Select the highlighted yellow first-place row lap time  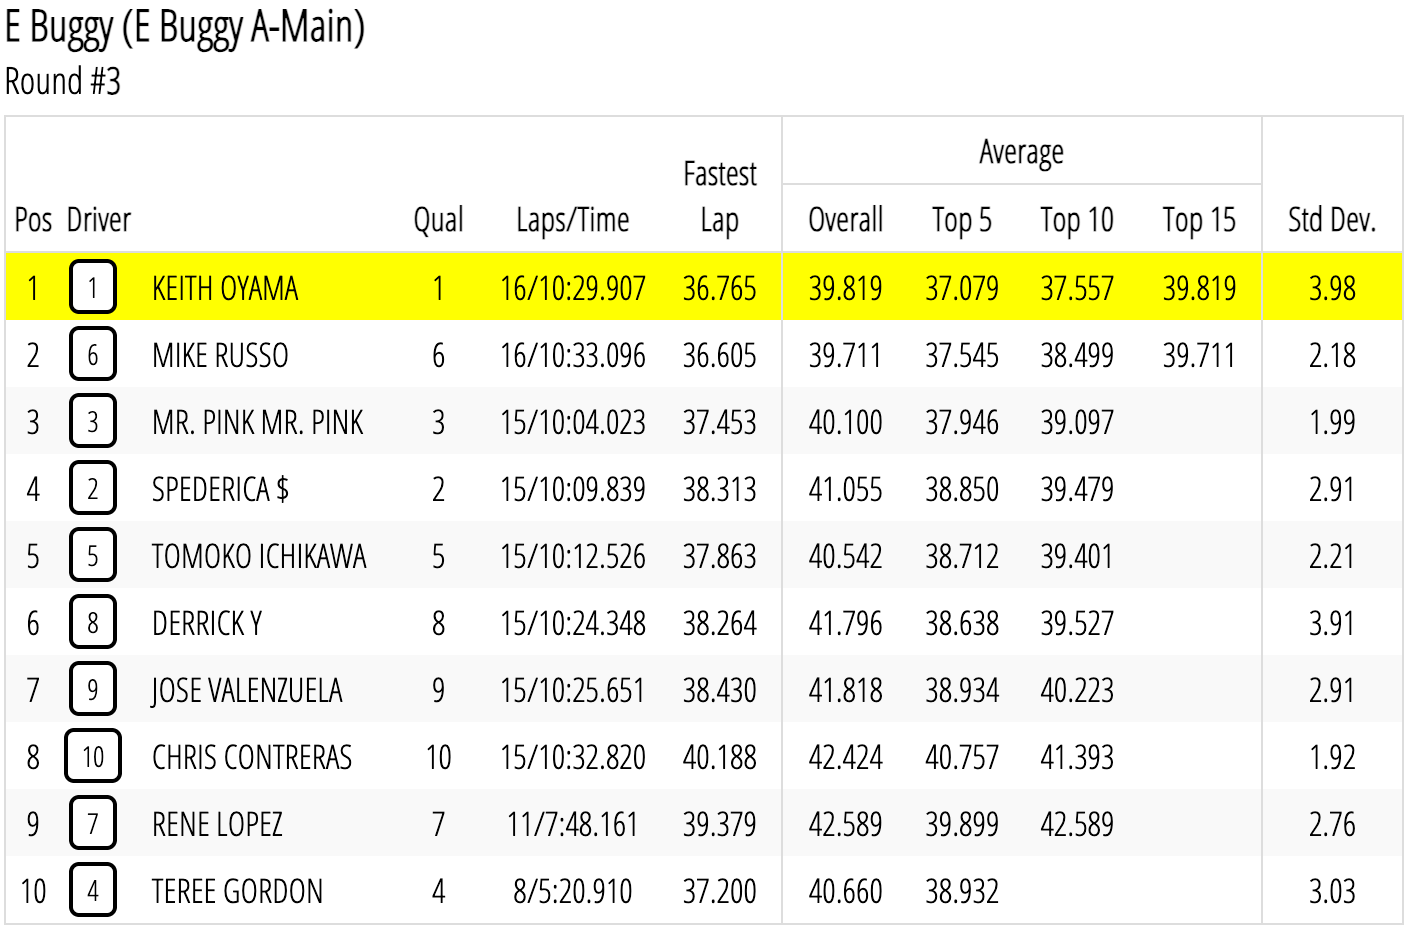pos(573,289)
